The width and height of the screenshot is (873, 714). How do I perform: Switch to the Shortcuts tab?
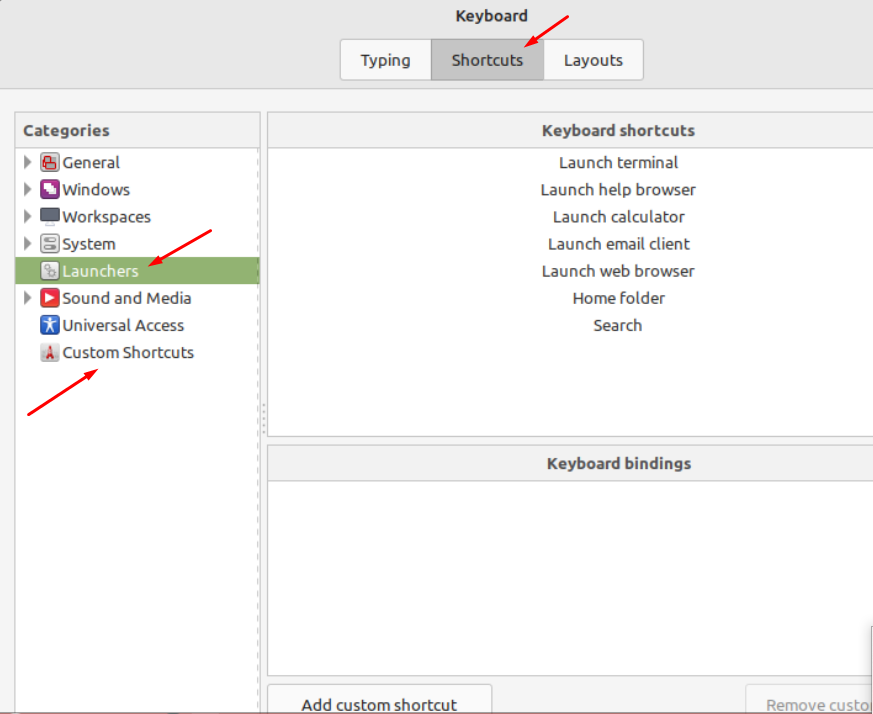pyautogui.click(x=487, y=60)
